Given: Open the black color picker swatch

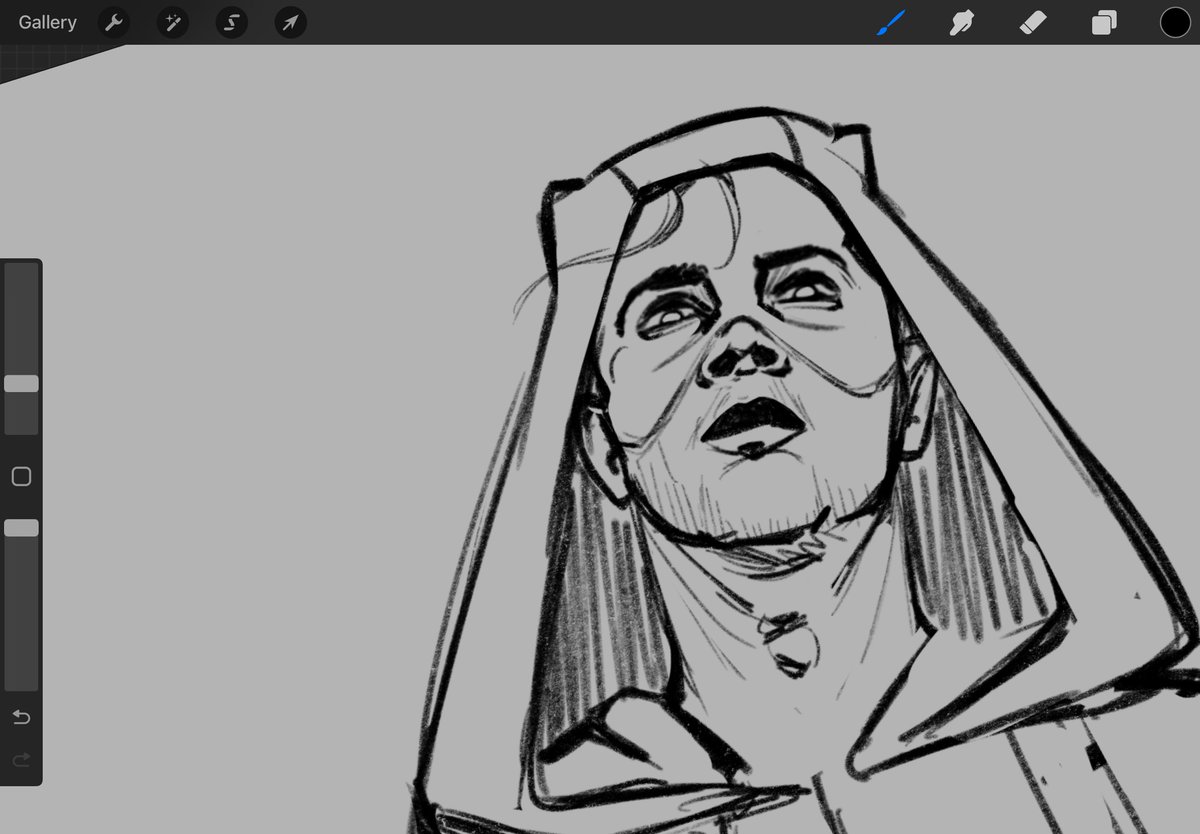Looking at the screenshot, I should [1175, 22].
